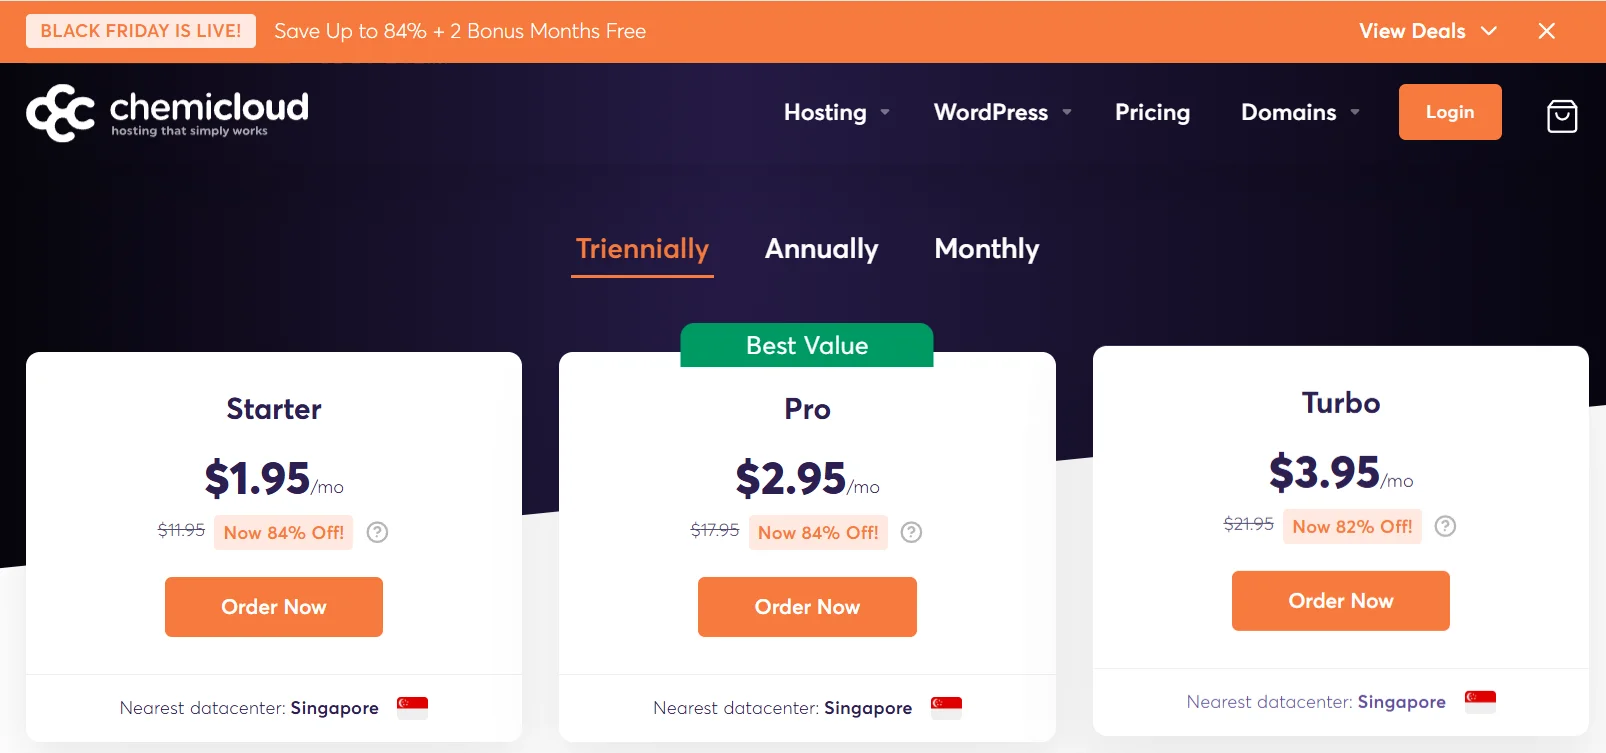Open the shopping cart icon
This screenshot has width=1606, height=753.
(1561, 116)
